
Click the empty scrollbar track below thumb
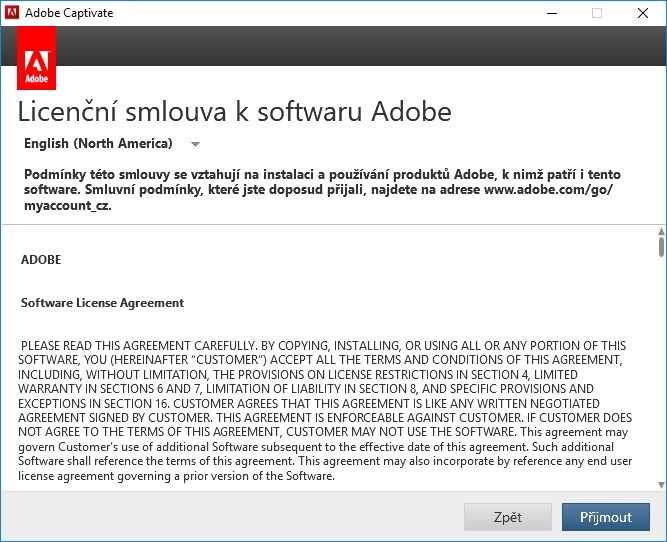click(661, 380)
